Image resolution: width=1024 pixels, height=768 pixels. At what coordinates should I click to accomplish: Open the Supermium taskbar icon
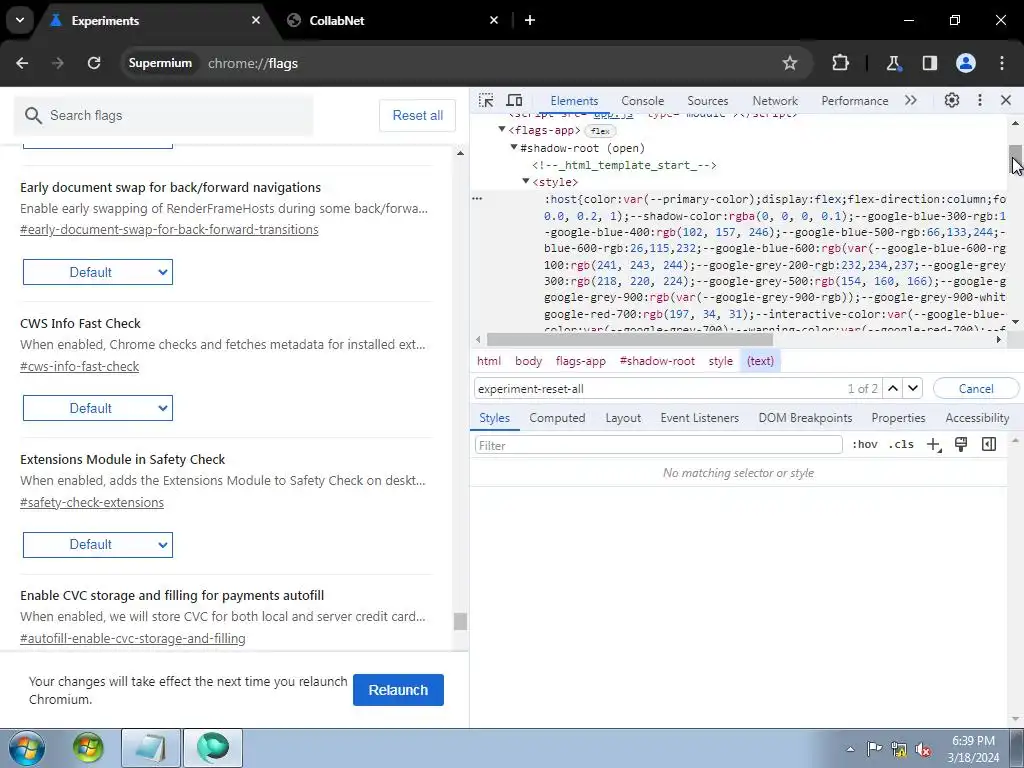click(213, 748)
